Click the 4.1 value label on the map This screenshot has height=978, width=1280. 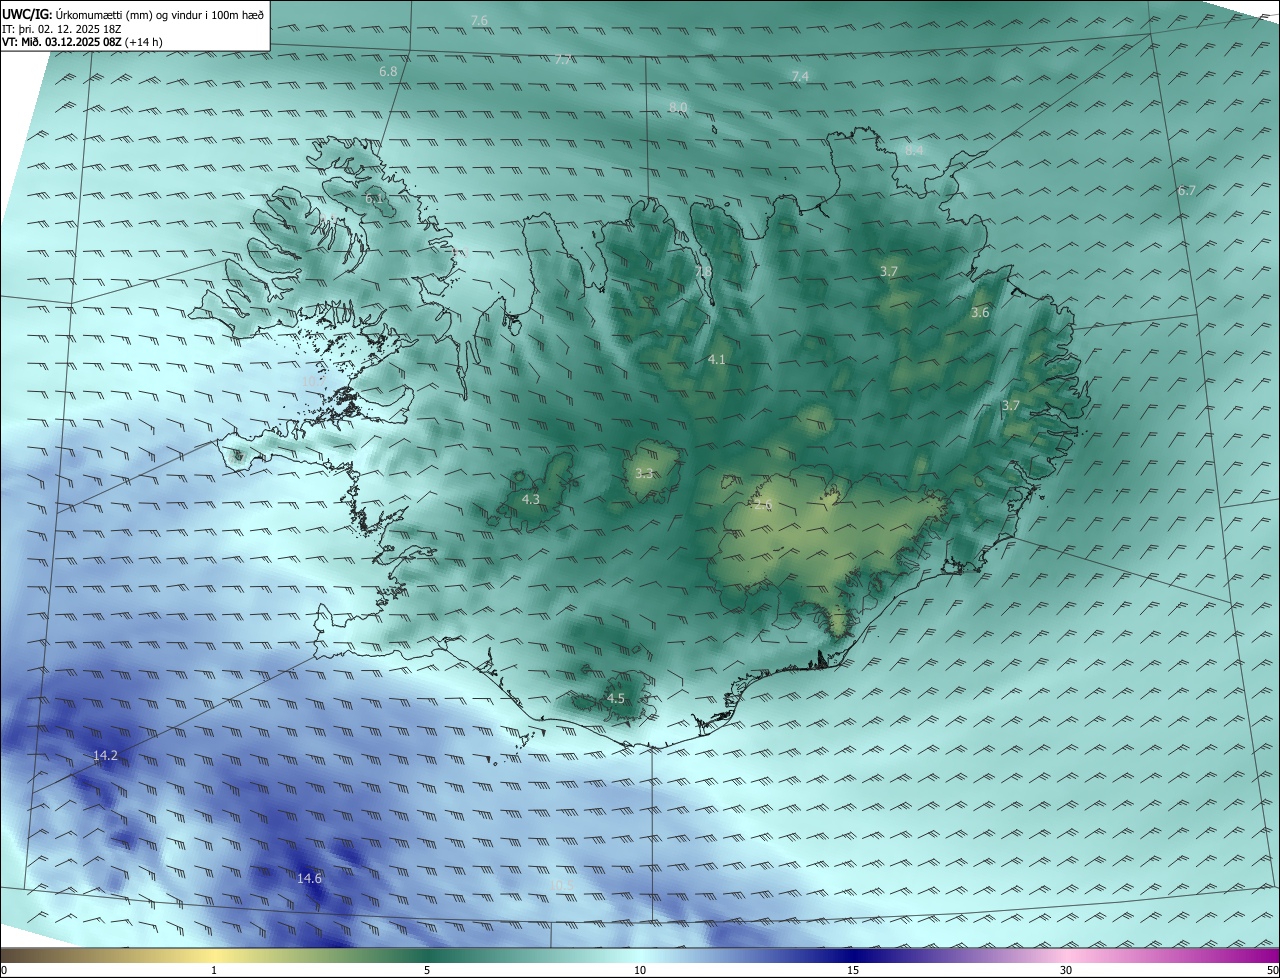coord(717,359)
